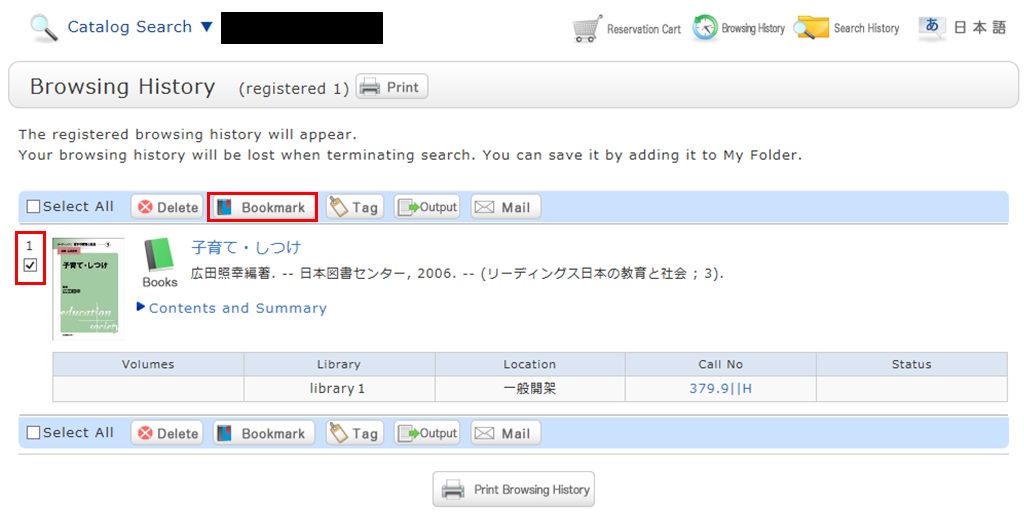
Task: Click the top Output button
Action: click(427, 207)
